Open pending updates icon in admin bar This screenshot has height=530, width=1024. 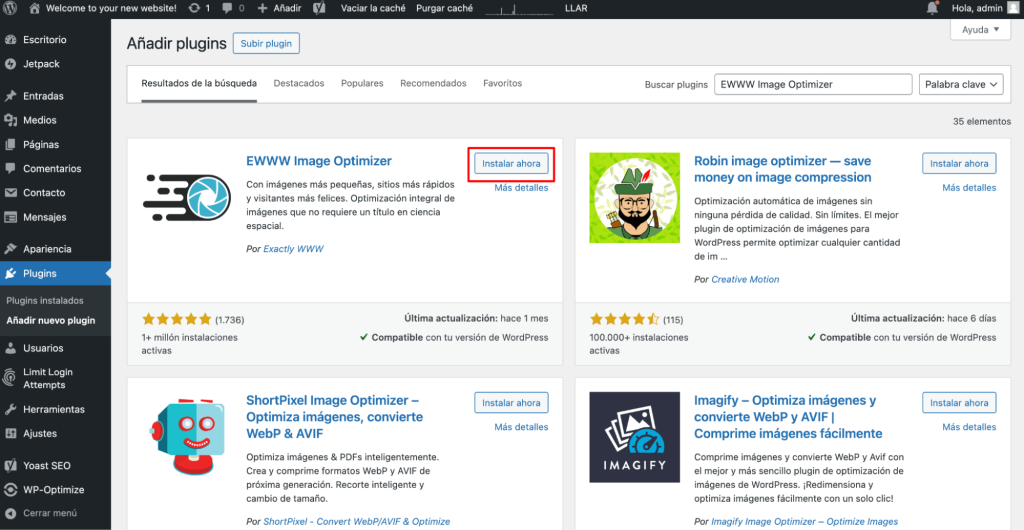tap(194, 8)
